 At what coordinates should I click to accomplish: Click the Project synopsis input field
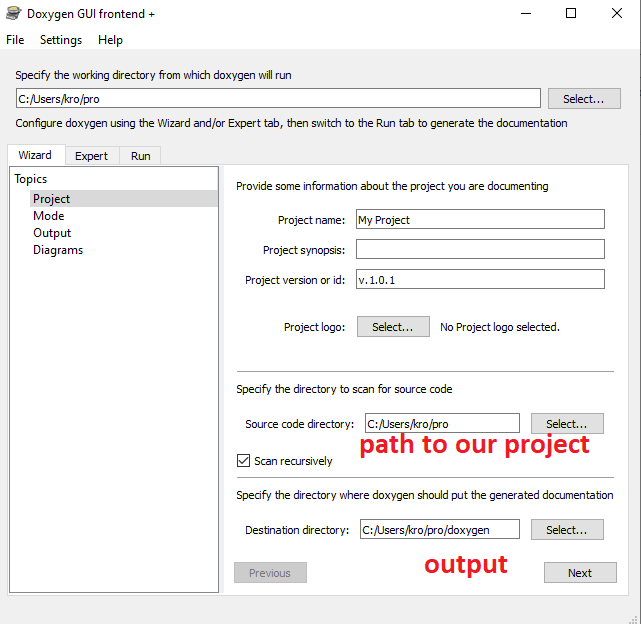(480, 249)
